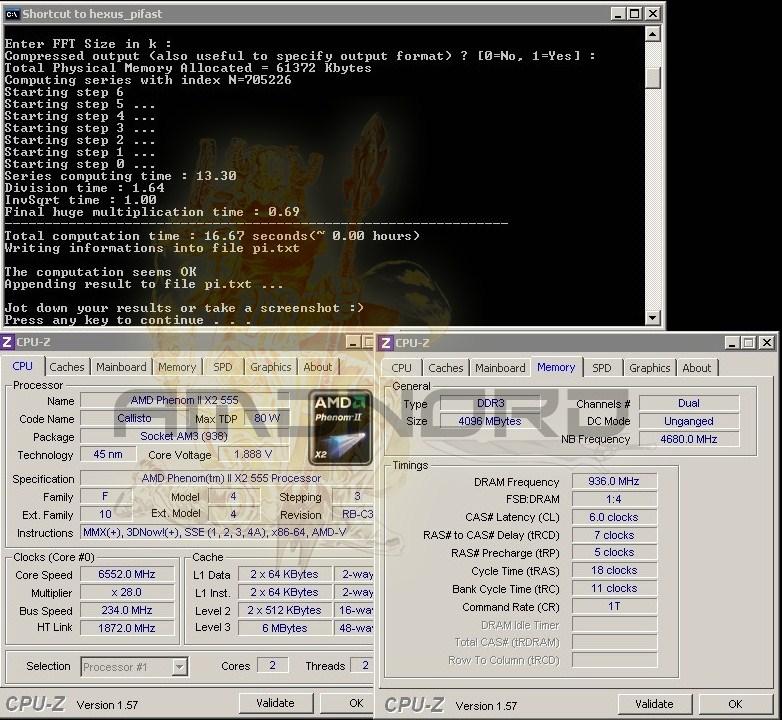This screenshot has height=720, width=782.
Task: Switch to Graphics tab in right CPU-Z window
Action: [x=649, y=368]
